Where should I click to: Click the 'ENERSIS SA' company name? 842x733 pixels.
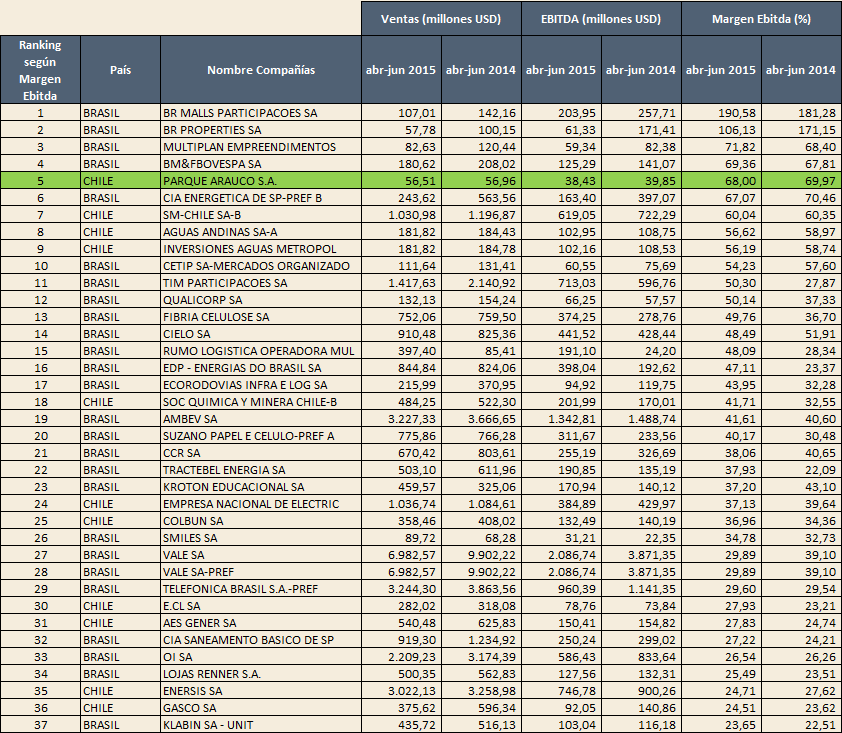tap(192, 691)
